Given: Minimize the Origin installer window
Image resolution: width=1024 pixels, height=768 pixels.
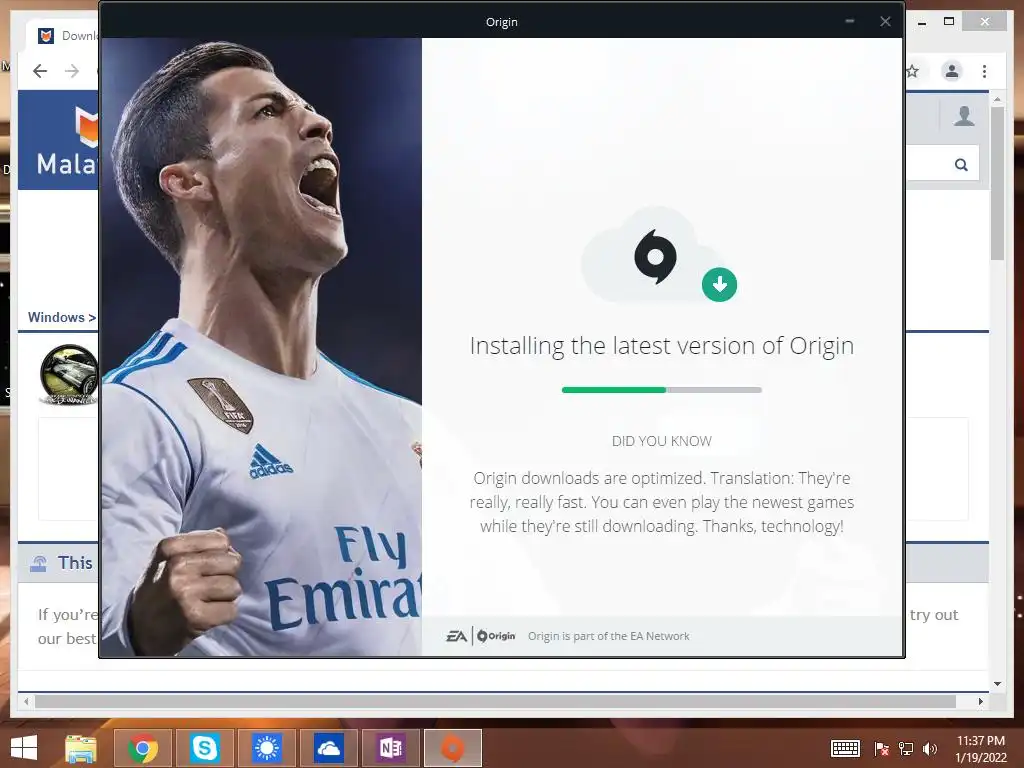Looking at the screenshot, I should pyautogui.click(x=850, y=22).
